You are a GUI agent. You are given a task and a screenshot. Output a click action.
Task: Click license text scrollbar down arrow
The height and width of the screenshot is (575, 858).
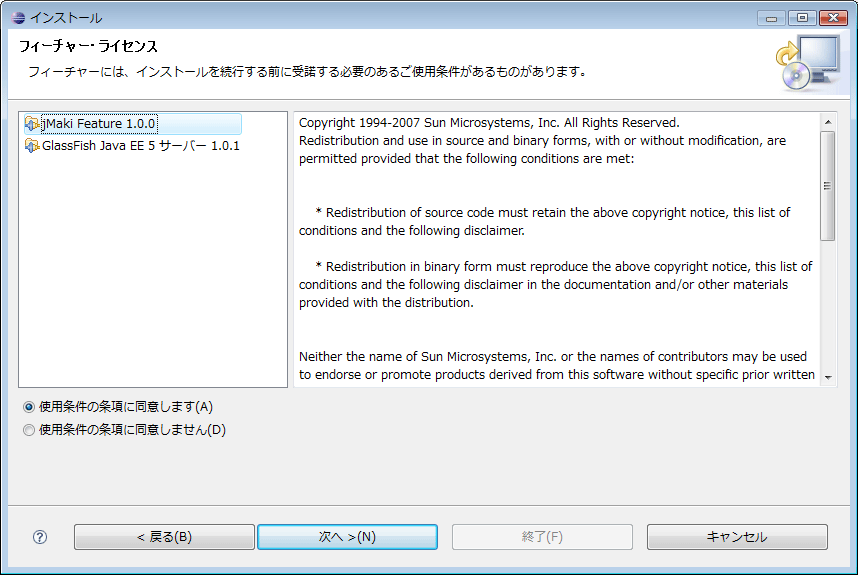[828, 377]
